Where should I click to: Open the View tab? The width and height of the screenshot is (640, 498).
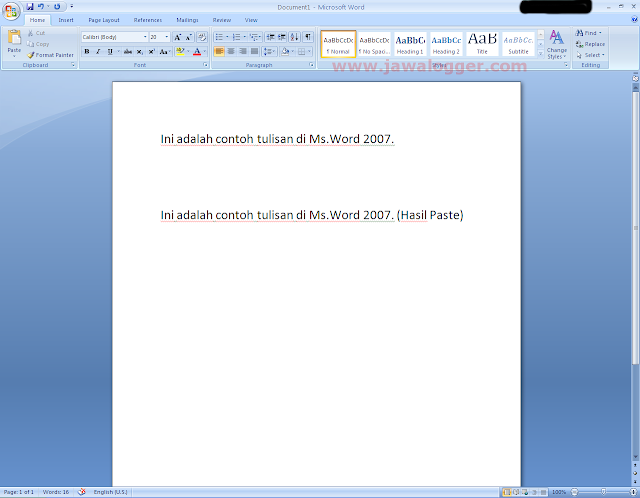pos(251,20)
